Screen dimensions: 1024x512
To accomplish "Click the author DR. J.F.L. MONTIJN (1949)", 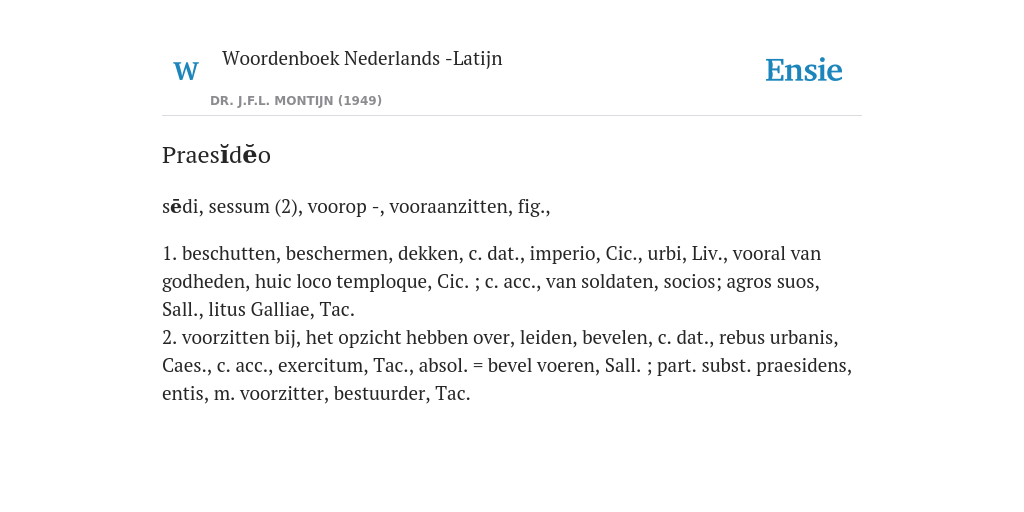I will click(296, 101).
